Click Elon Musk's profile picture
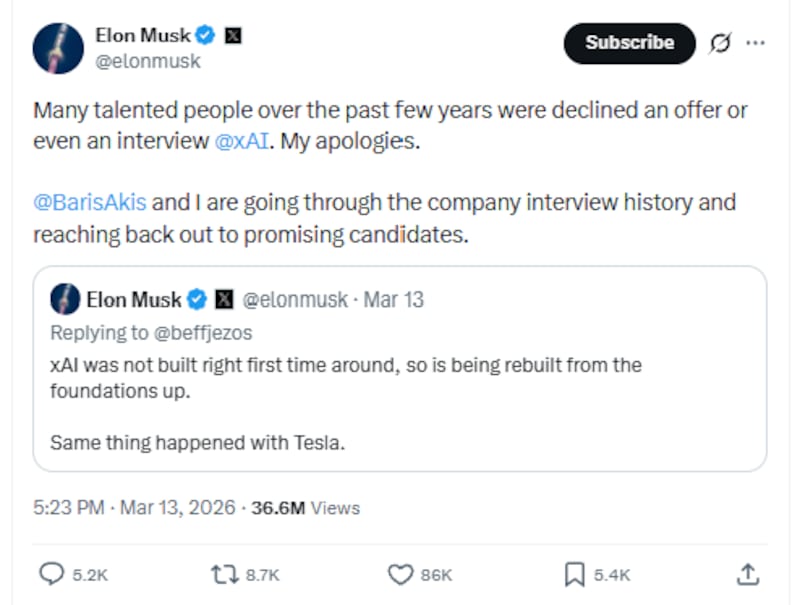The height and width of the screenshot is (605, 800). [x=58, y=46]
